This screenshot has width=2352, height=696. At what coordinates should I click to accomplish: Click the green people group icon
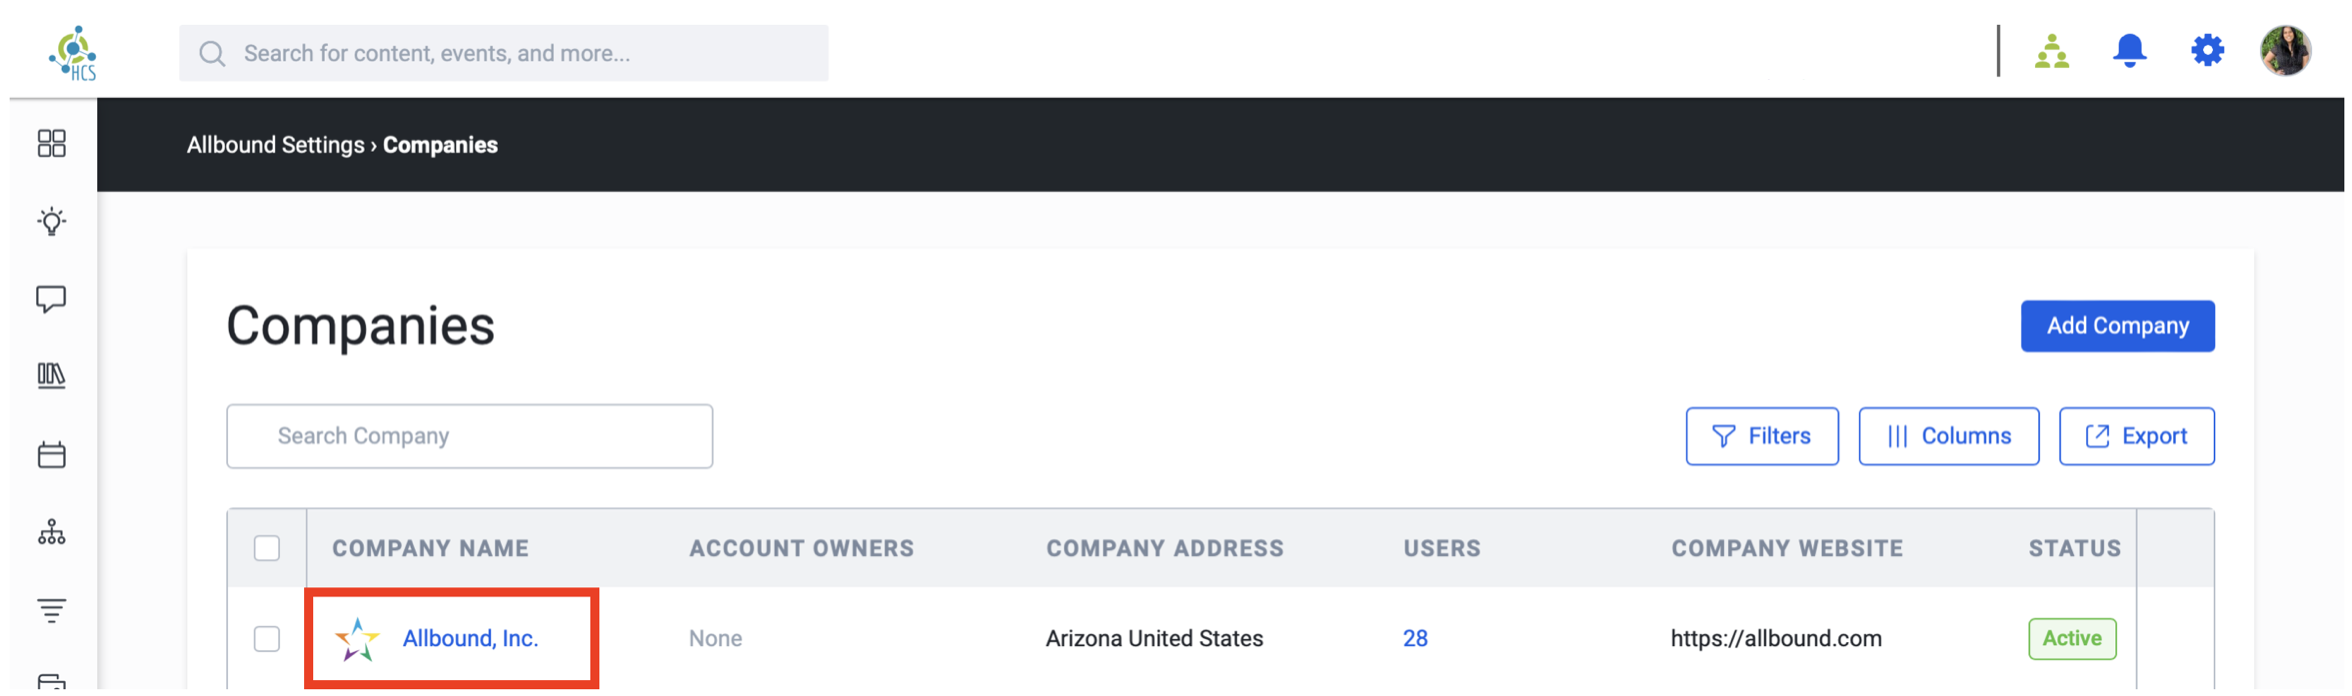2051,51
